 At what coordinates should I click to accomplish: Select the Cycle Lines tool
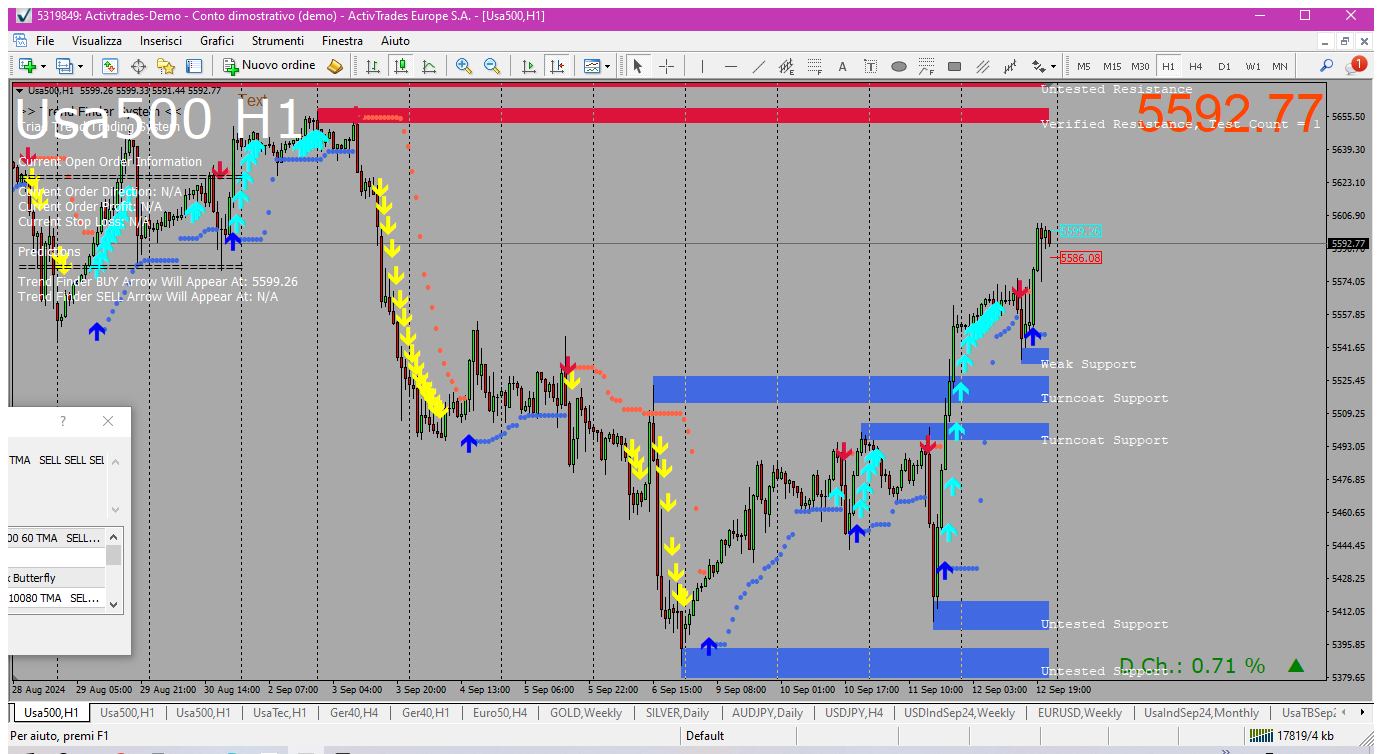pos(1011,66)
